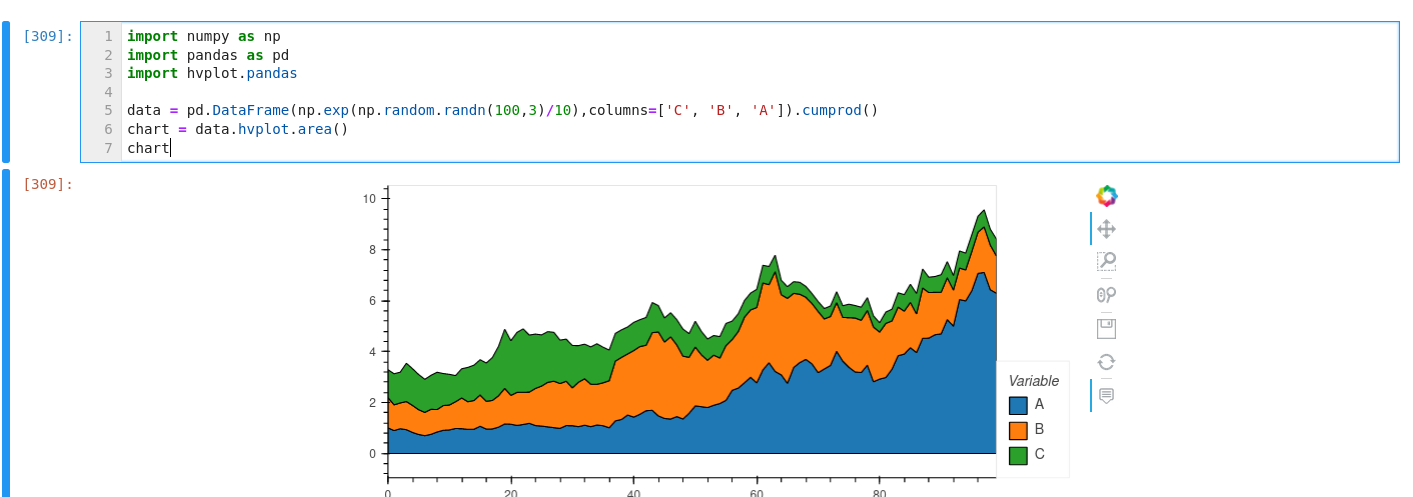The image size is (1413, 497).
Task: Click on 'chart = data.hvplot.area()' line
Action: pos(237,129)
